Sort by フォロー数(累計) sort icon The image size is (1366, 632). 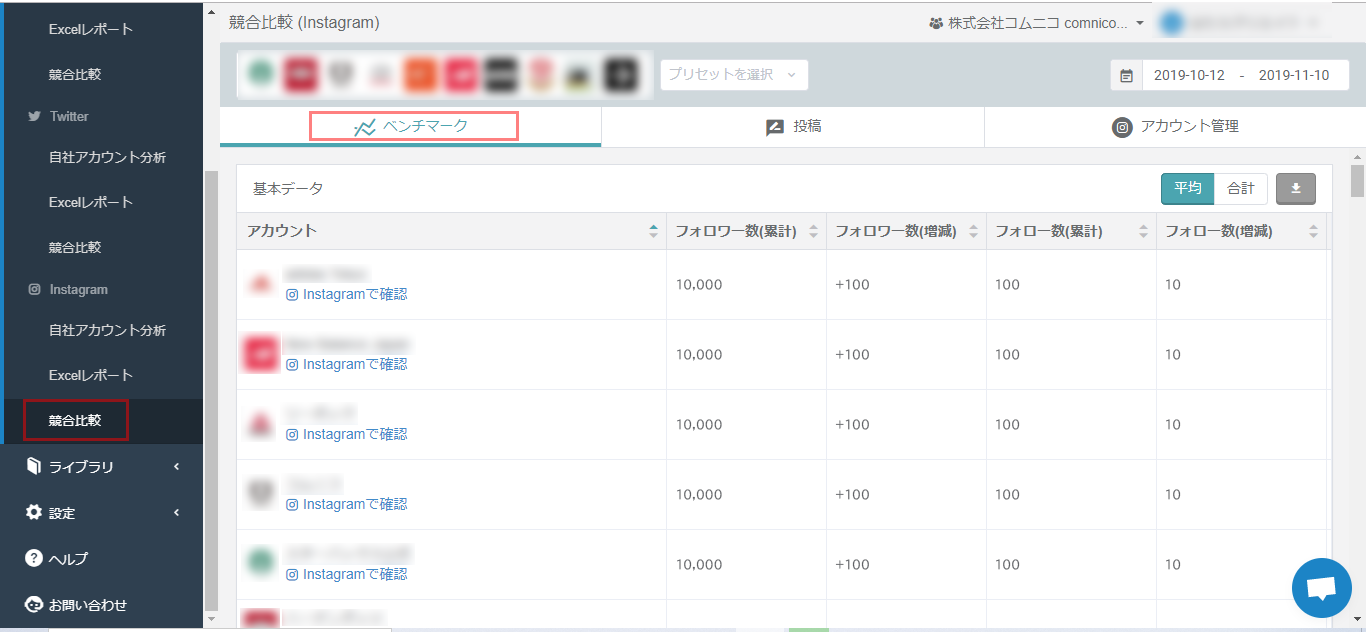1143,231
